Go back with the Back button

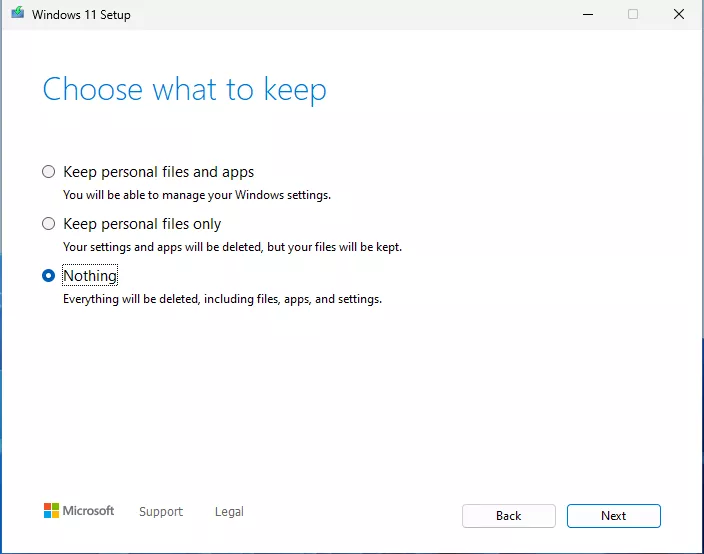click(x=509, y=516)
